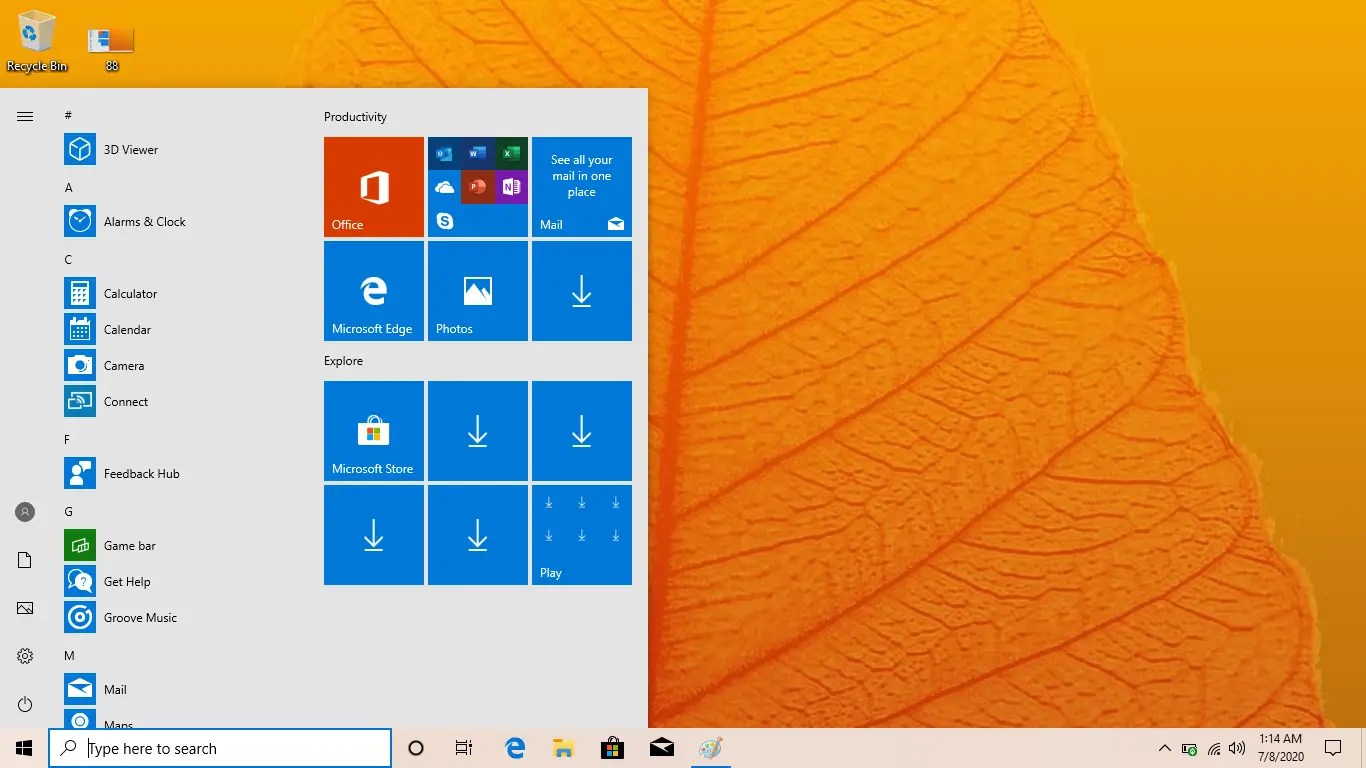
Task: Show hidden icons in system tray
Action: (1164, 748)
